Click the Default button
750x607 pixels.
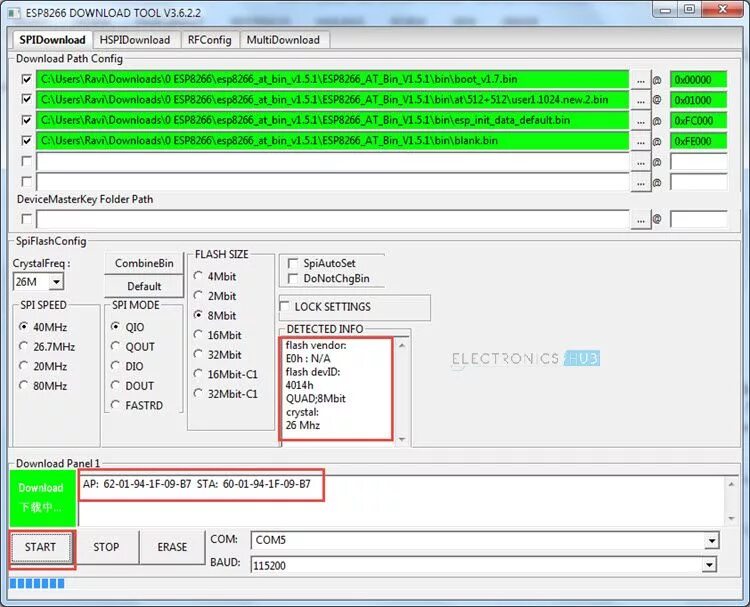point(144,287)
